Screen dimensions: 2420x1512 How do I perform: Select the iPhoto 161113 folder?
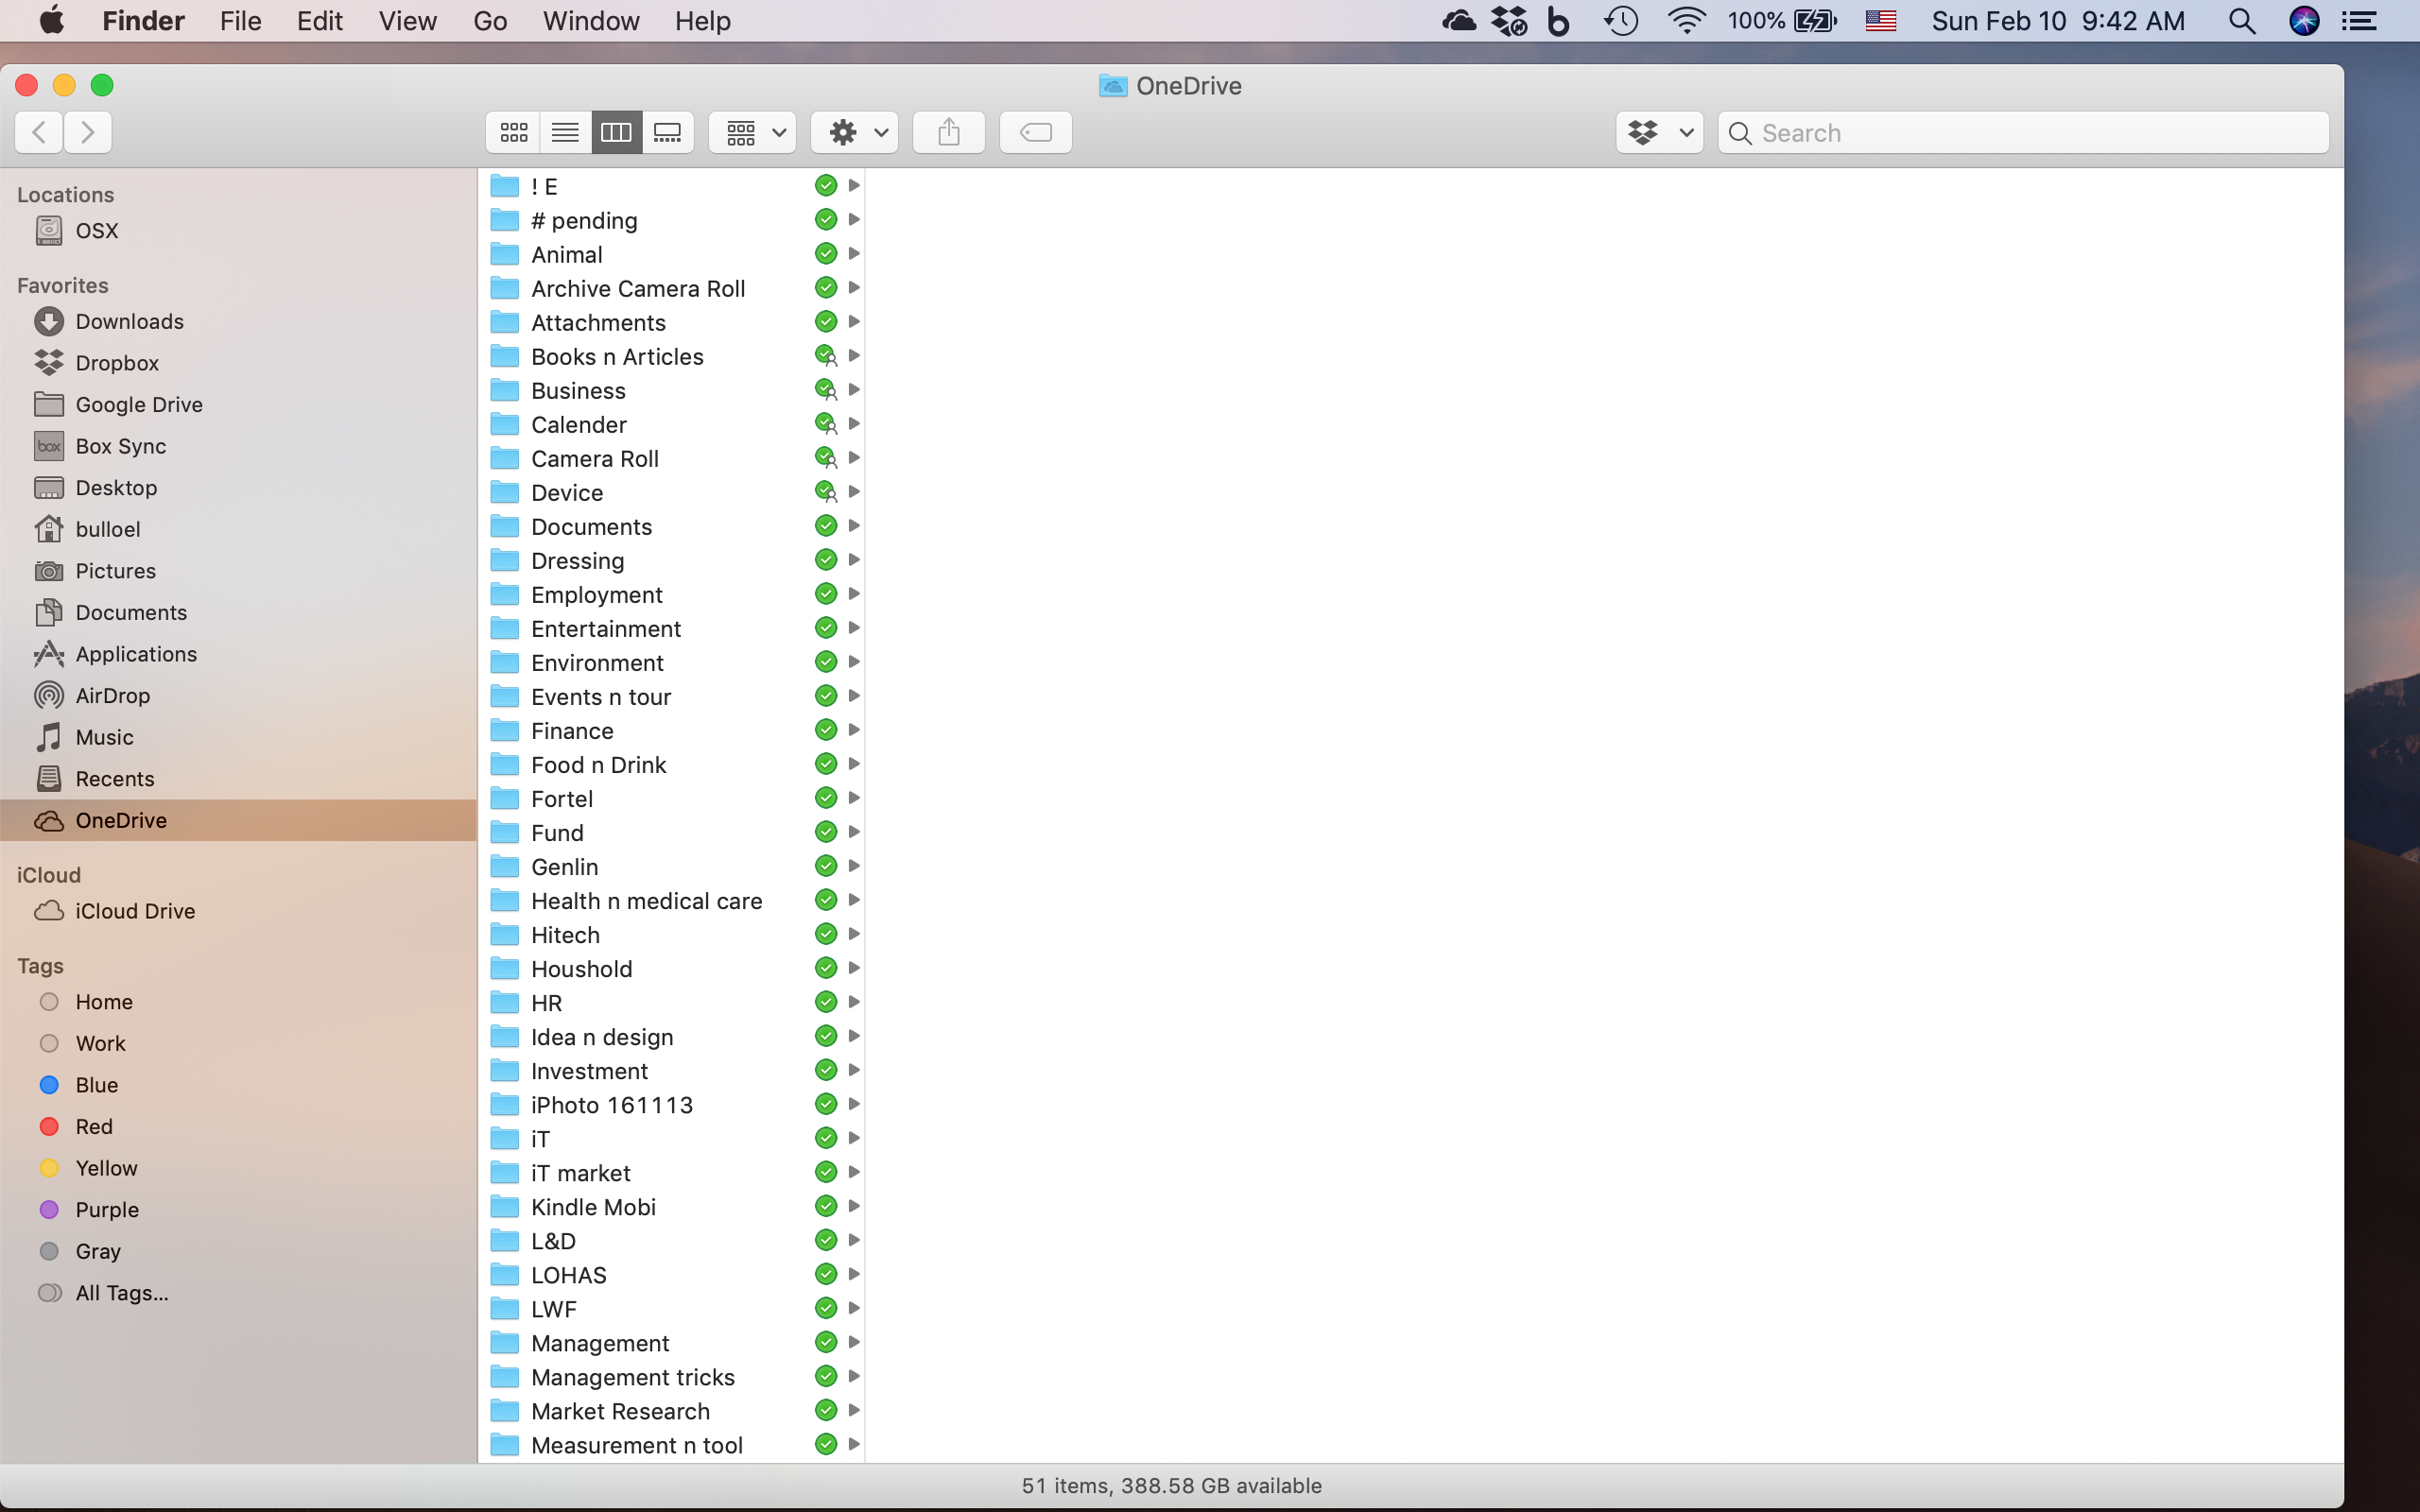click(672, 1104)
